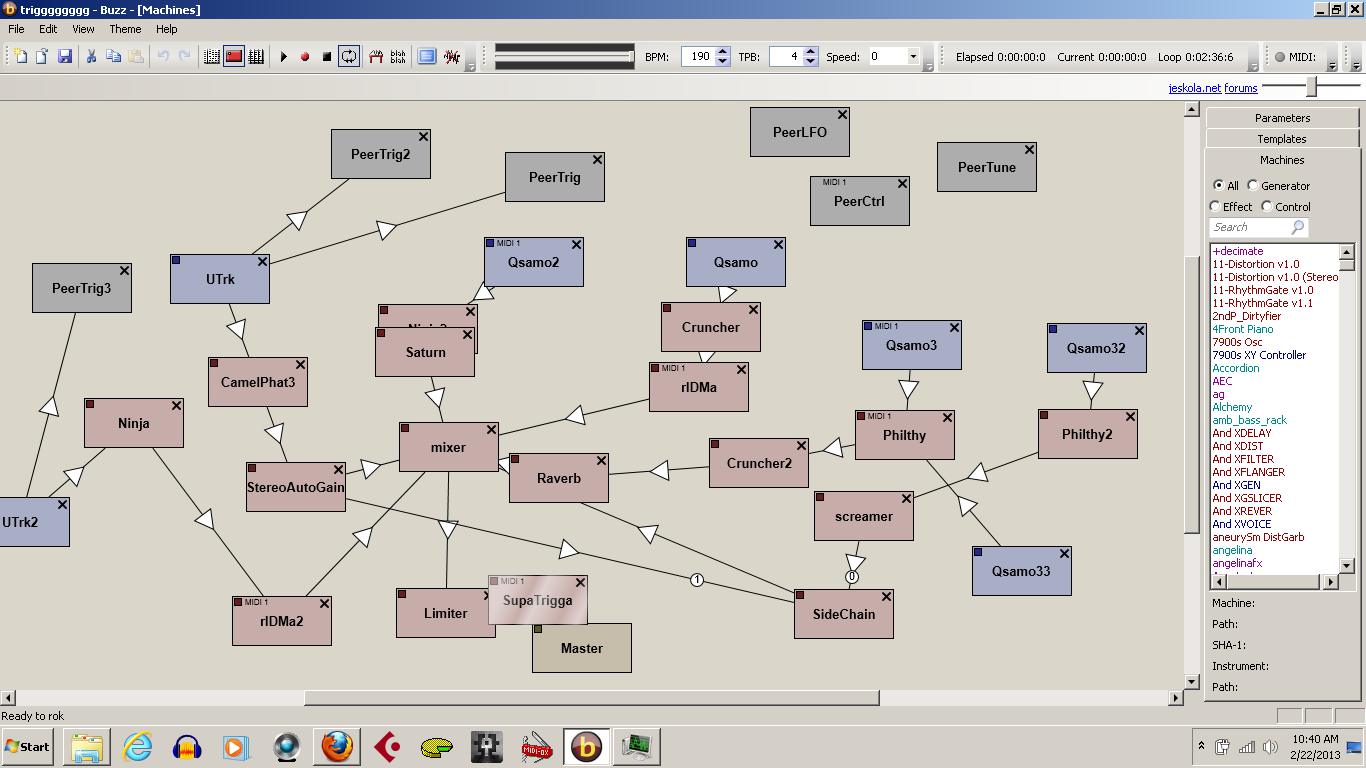This screenshot has height=768, width=1366.
Task: Increase the BPM value with up arrow
Action: tap(723, 52)
